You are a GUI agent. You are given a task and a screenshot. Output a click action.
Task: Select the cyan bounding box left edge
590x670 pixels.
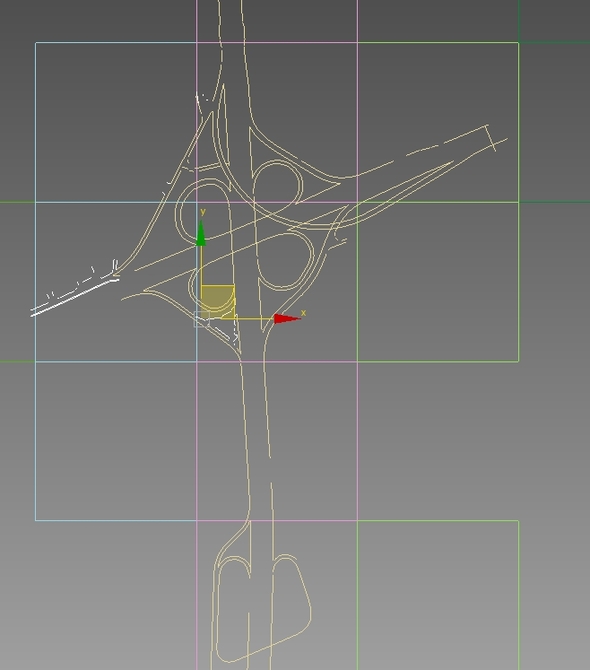click(x=35, y=281)
